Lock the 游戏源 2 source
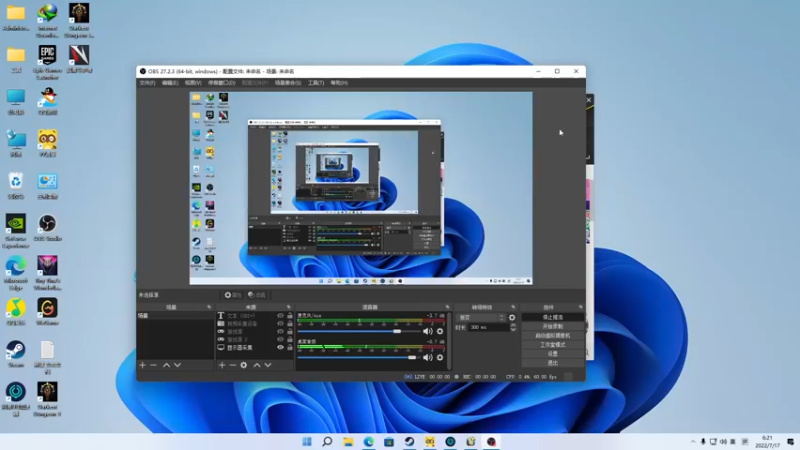 tap(290, 339)
